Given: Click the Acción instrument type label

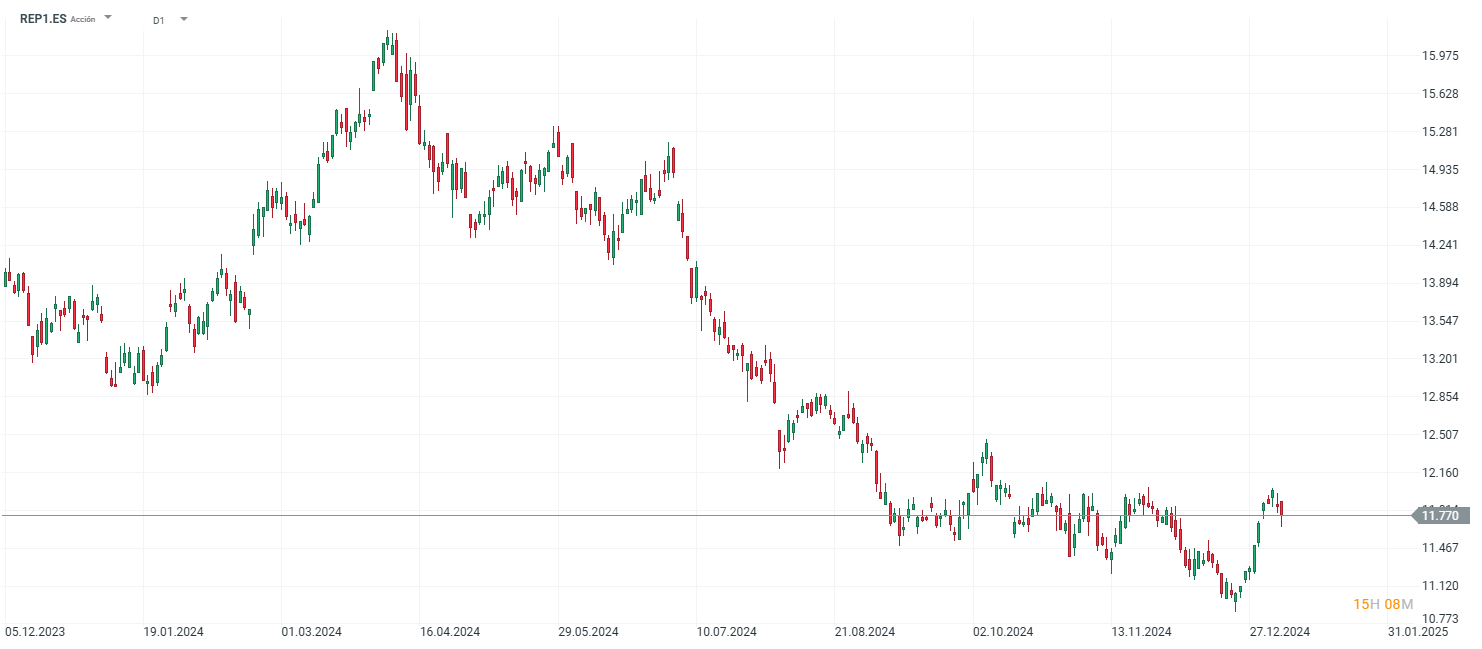Looking at the screenshot, I should [x=83, y=19].
